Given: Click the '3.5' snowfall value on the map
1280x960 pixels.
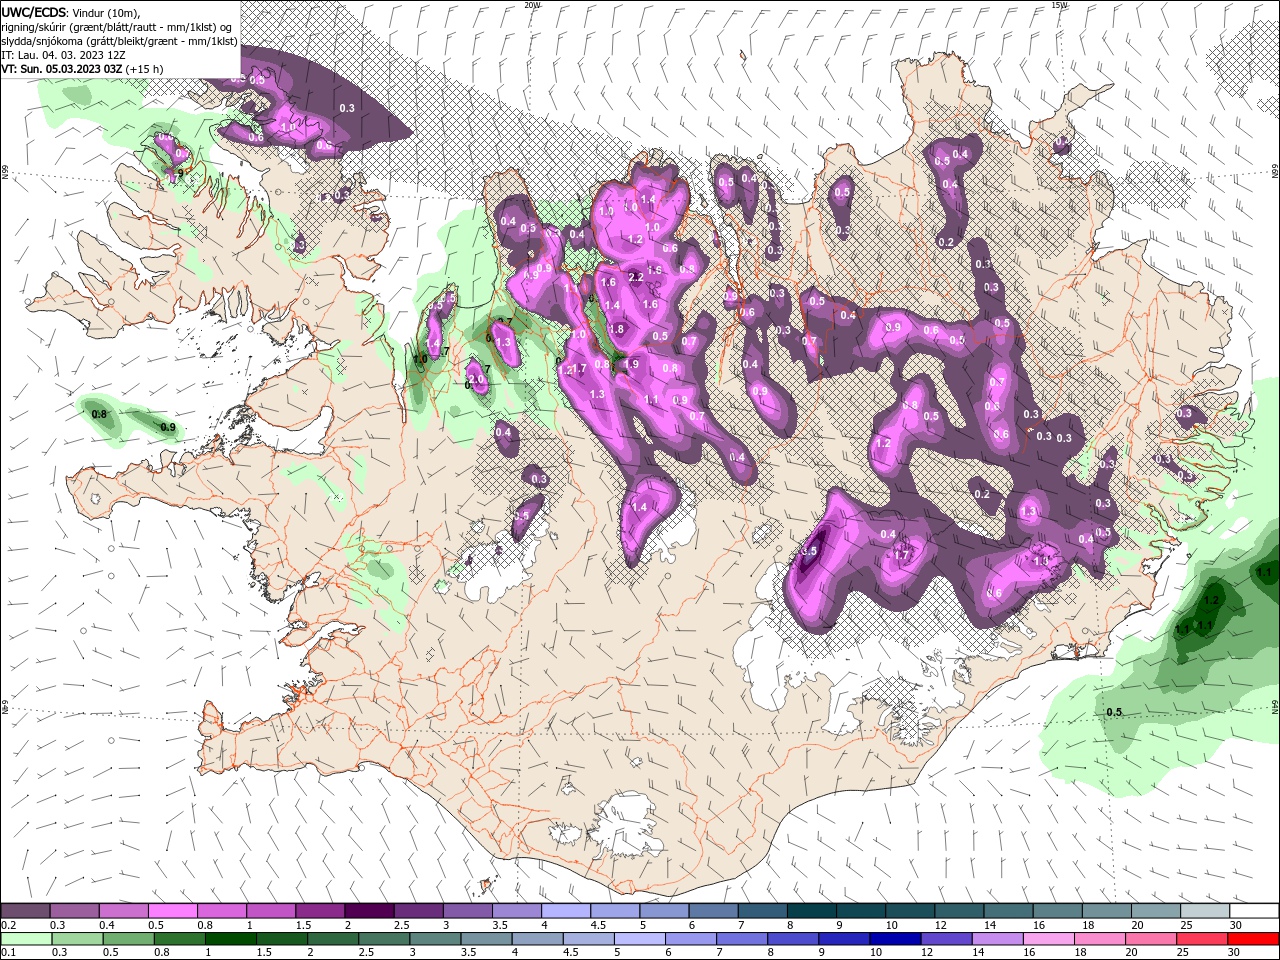Looking at the screenshot, I should tap(810, 551).
